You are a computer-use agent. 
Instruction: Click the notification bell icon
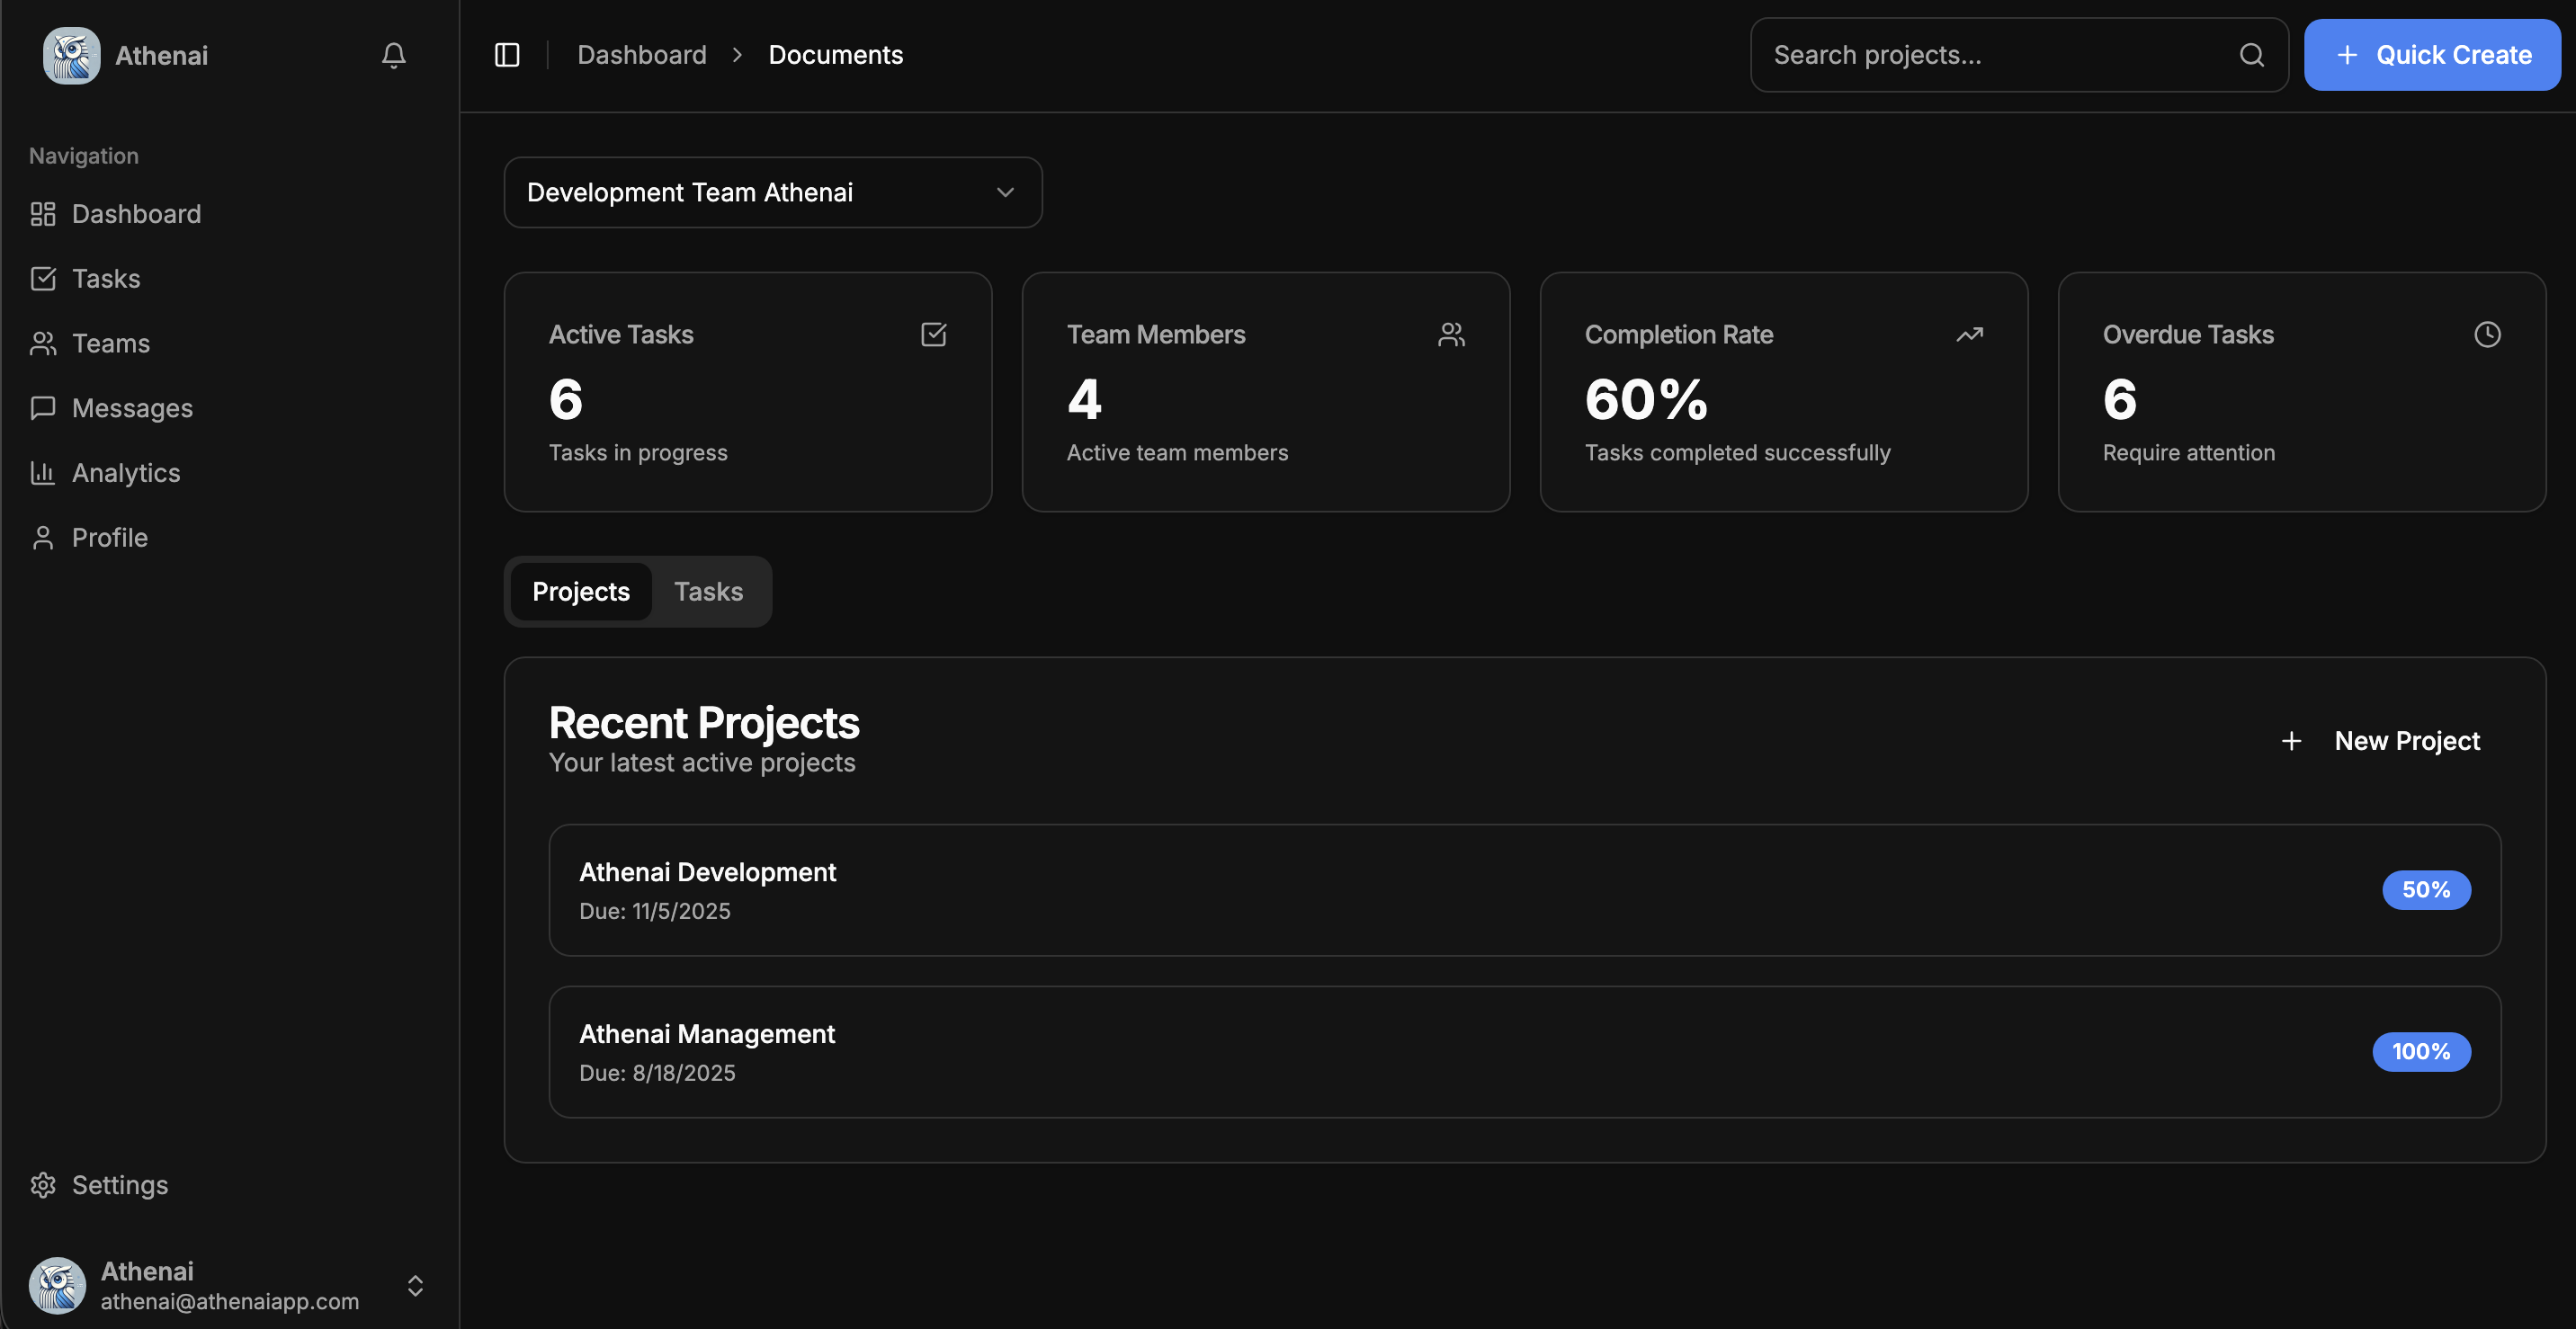click(x=393, y=56)
